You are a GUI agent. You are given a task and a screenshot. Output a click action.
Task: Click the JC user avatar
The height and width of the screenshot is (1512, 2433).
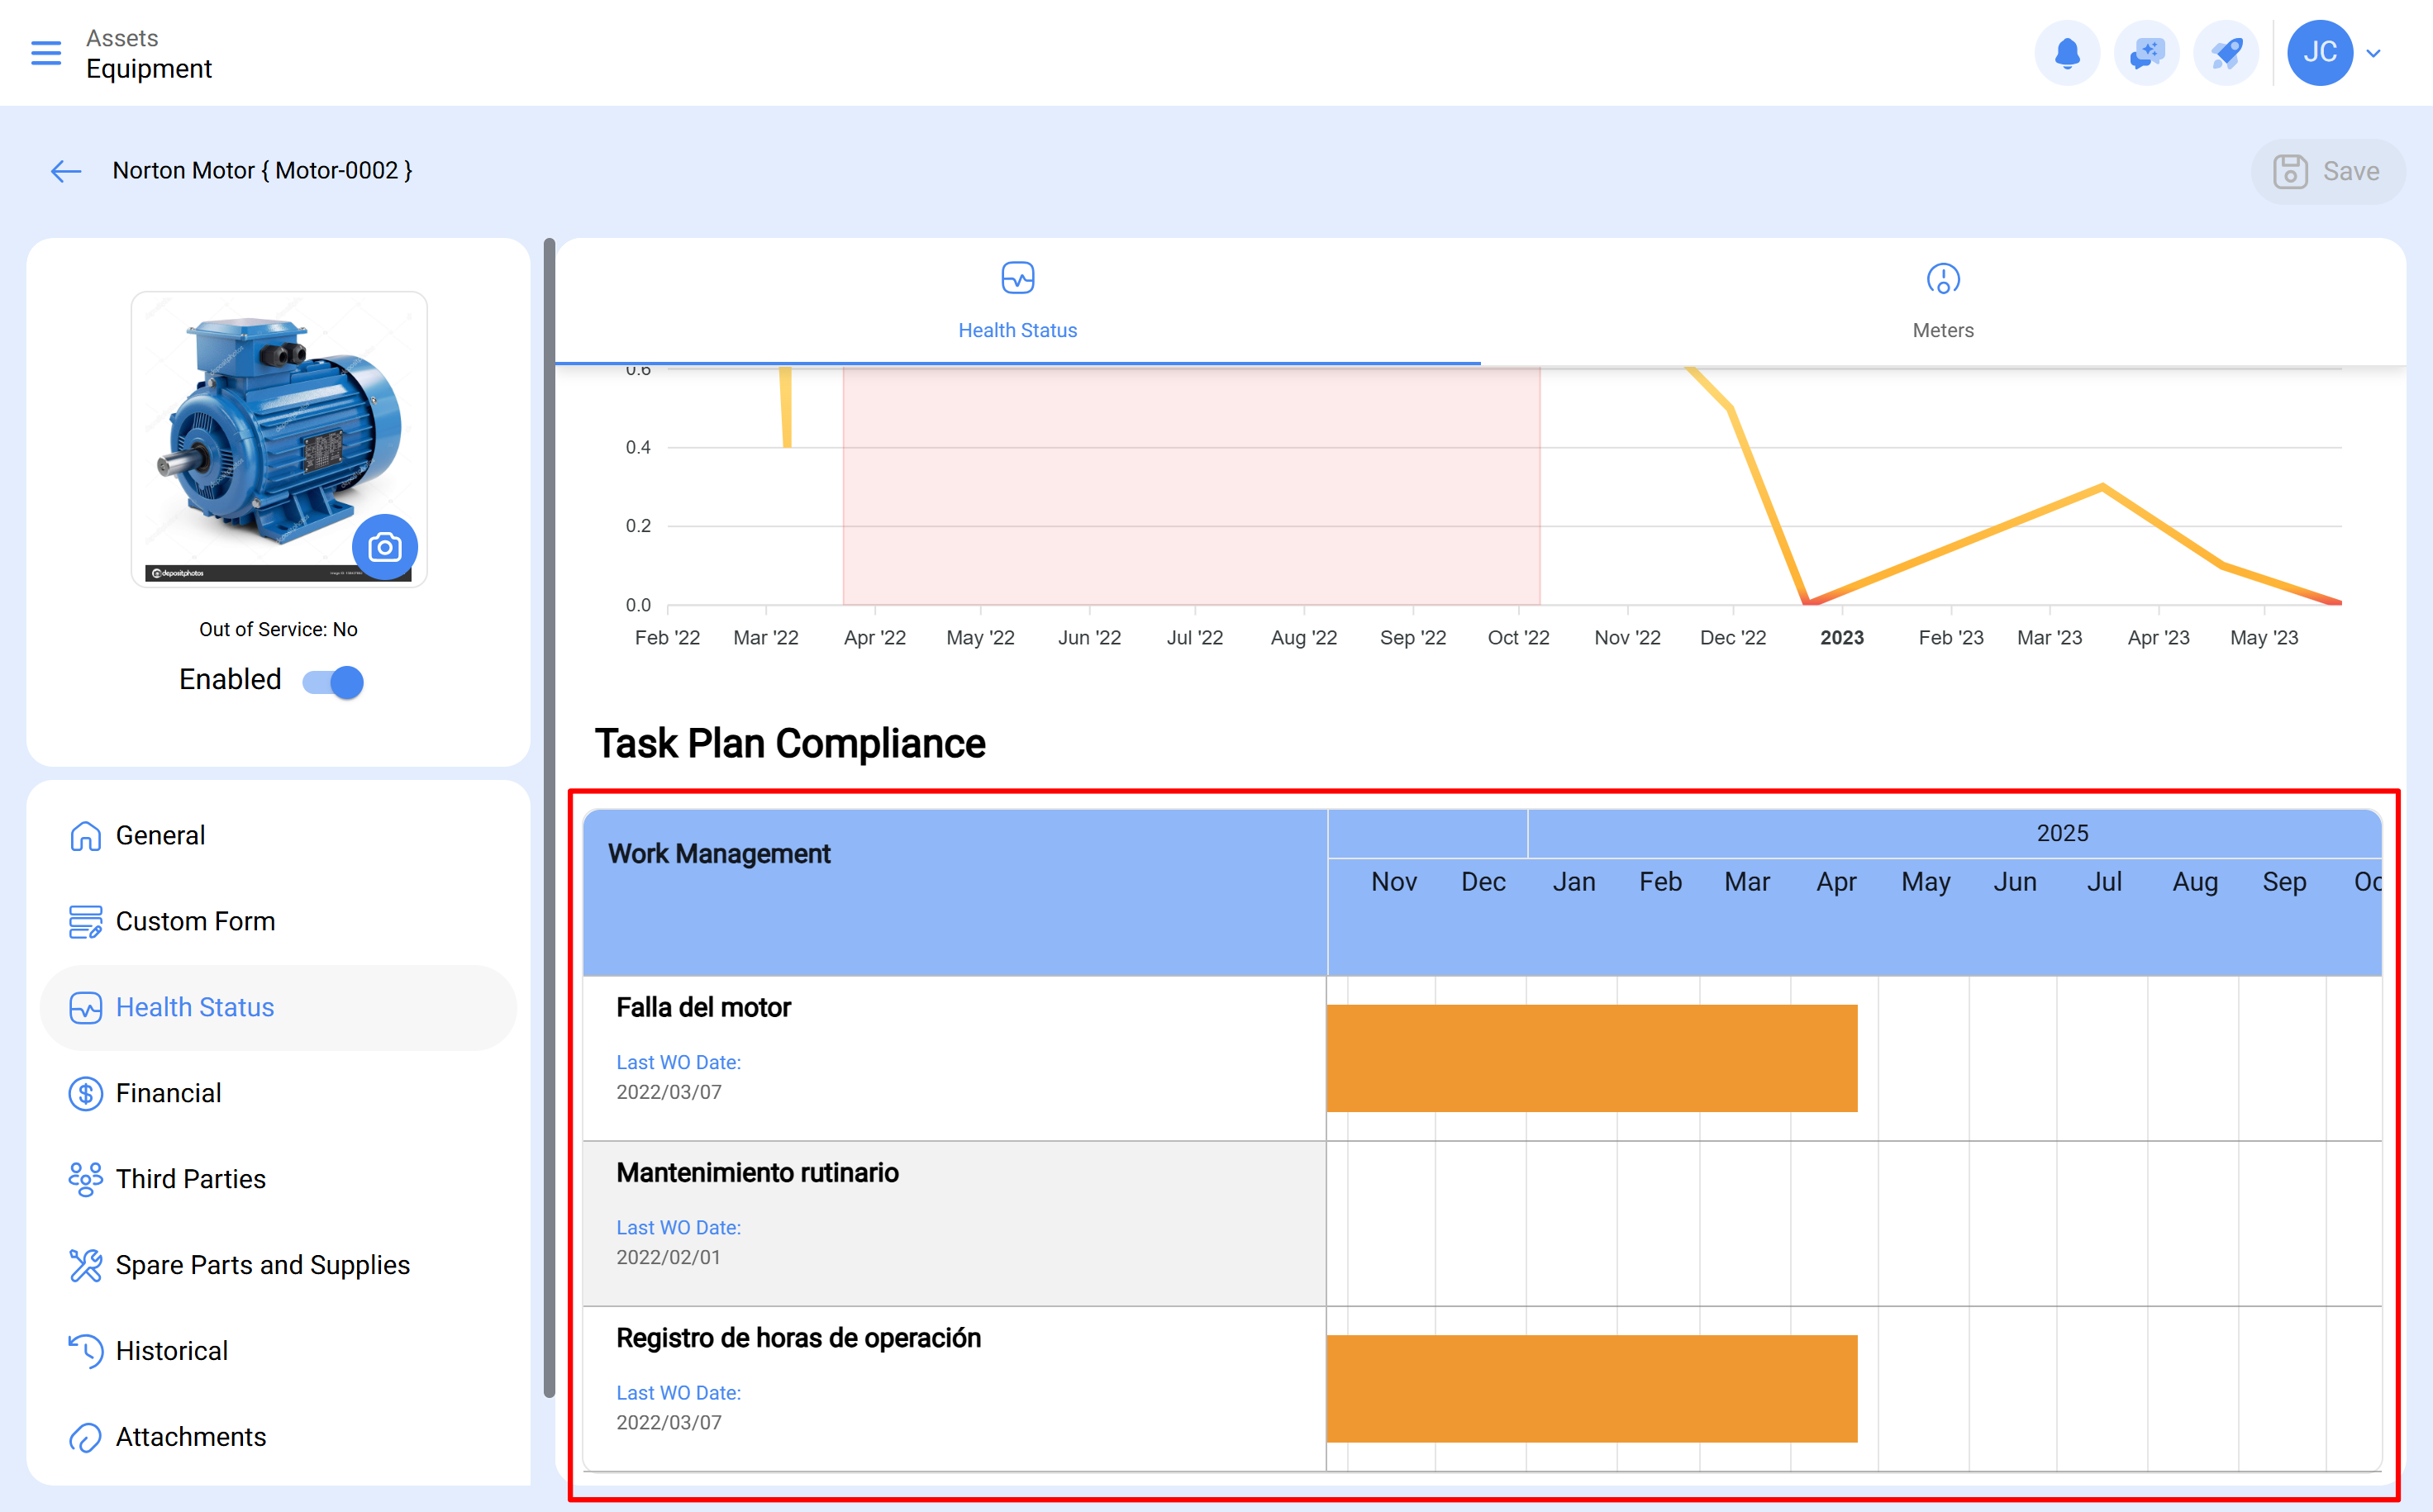tap(2319, 53)
